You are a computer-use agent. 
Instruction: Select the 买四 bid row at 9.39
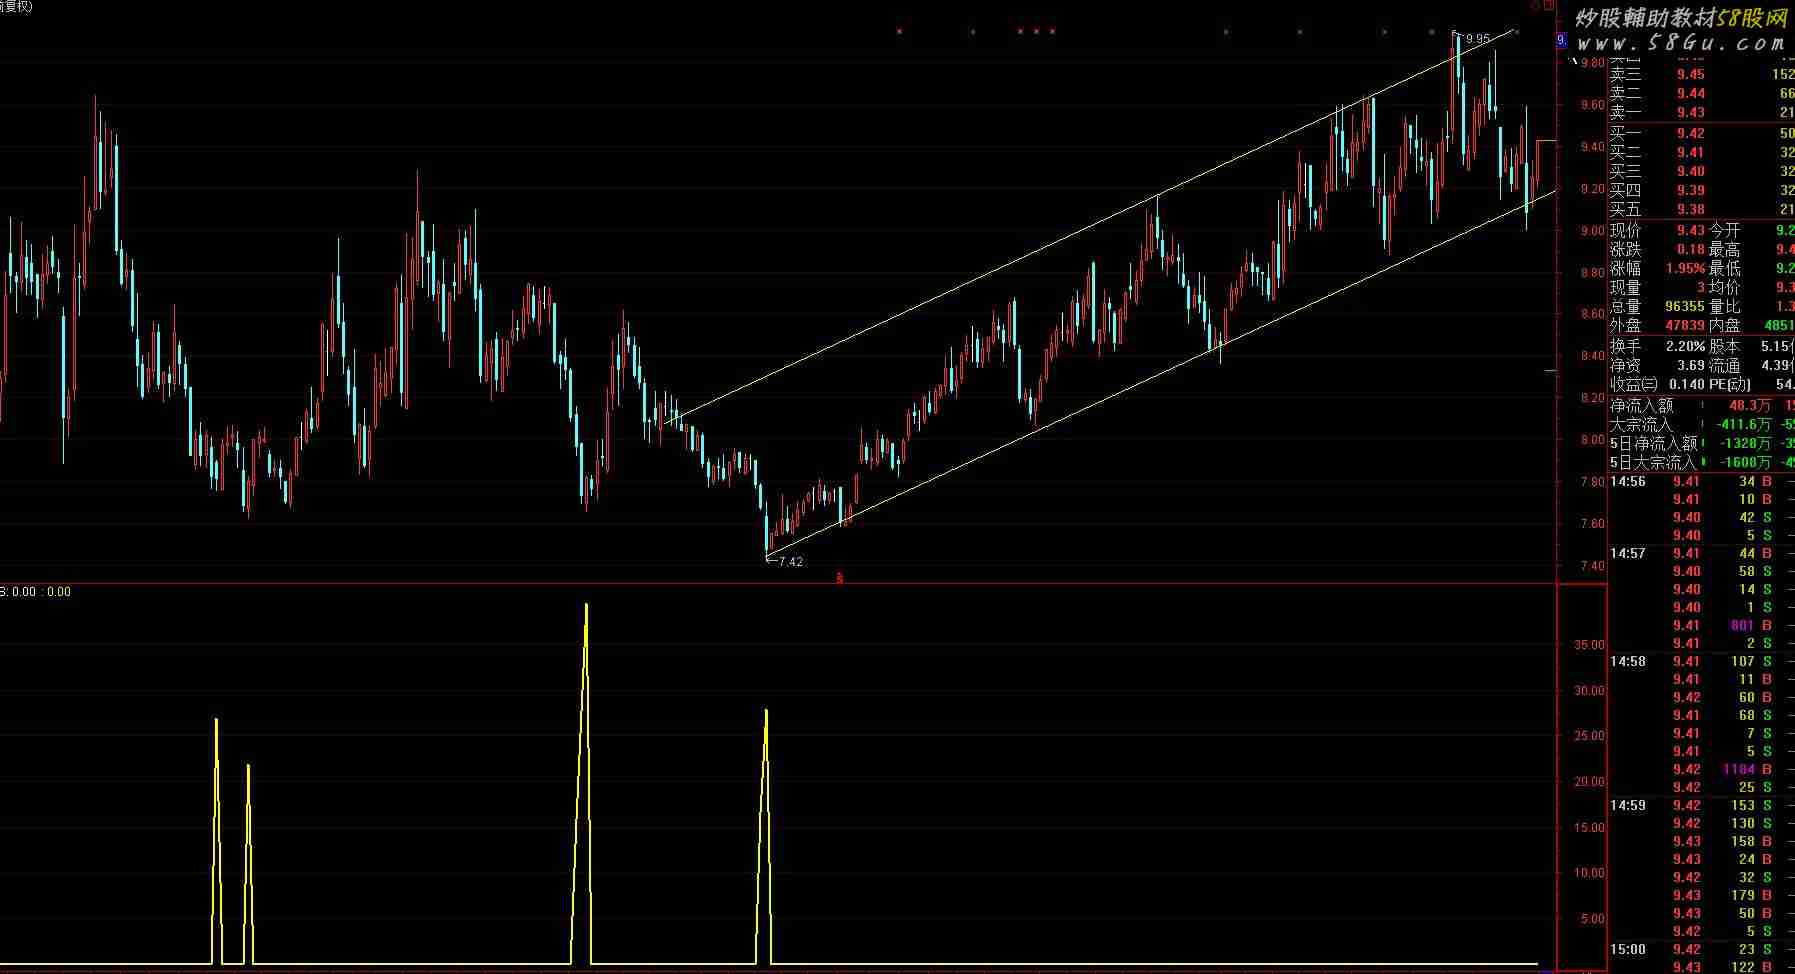click(x=1701, y=190)
